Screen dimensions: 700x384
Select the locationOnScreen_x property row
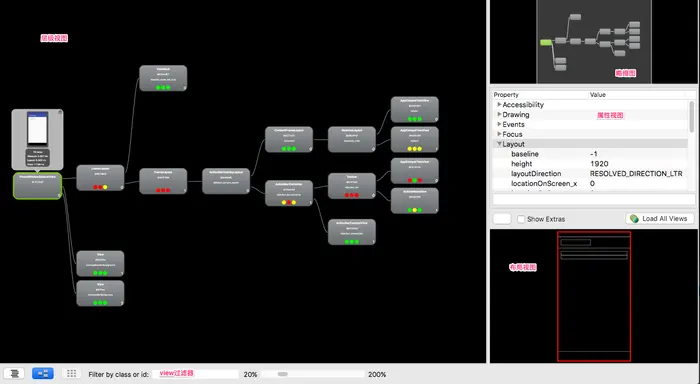[x=589, y=183]
